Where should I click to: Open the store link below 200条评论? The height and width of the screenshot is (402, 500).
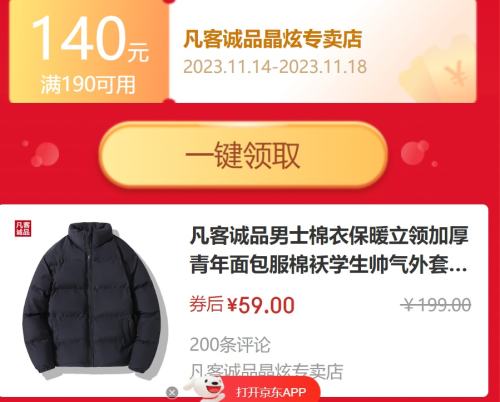tap(266, 371)
